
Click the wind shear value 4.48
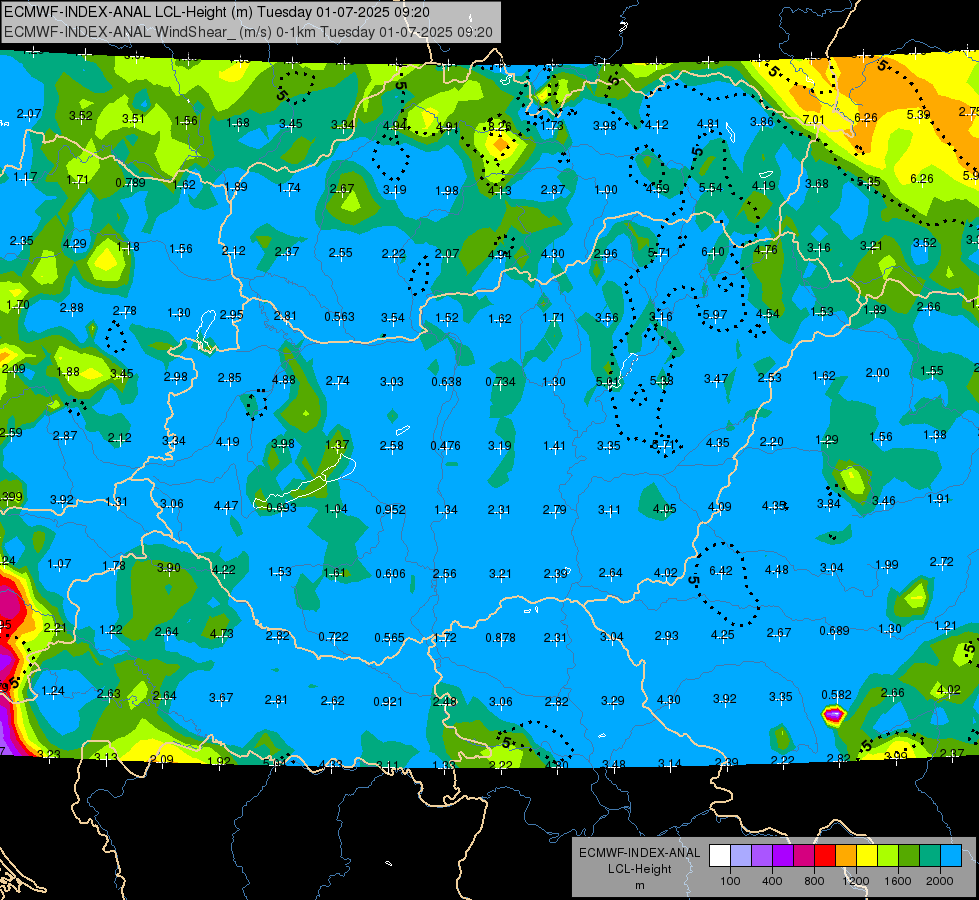coord(776,570)
